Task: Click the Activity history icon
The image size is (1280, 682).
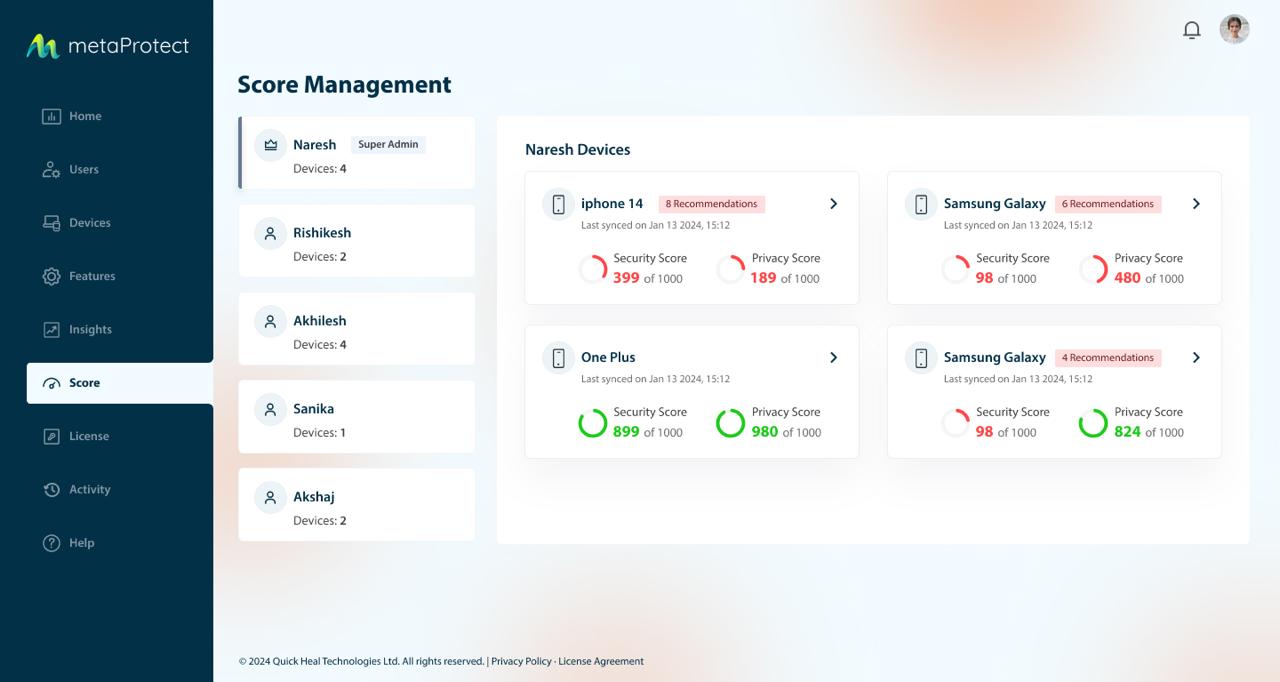Action: pos(51,490)
